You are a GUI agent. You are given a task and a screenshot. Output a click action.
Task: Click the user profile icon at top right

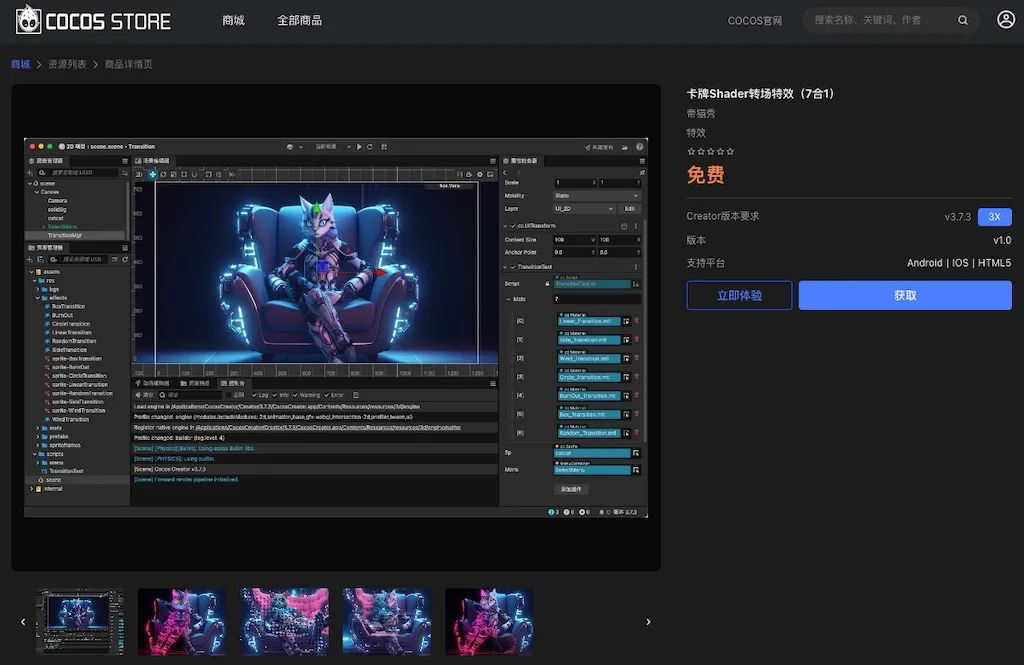click(1006, 19)
